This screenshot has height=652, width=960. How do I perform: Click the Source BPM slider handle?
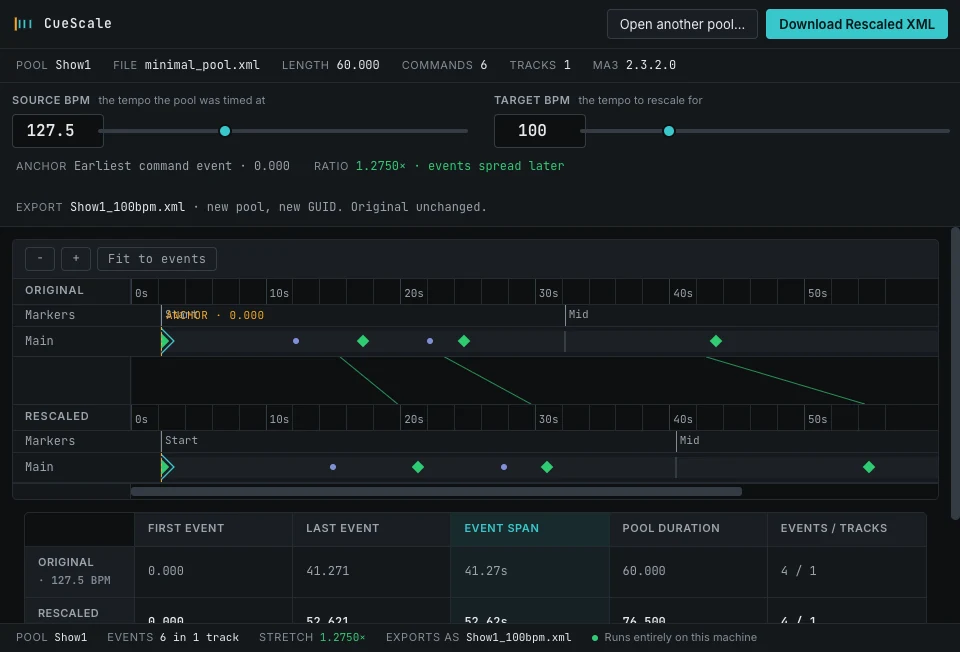pyautogui.click(x=225, y=131)
